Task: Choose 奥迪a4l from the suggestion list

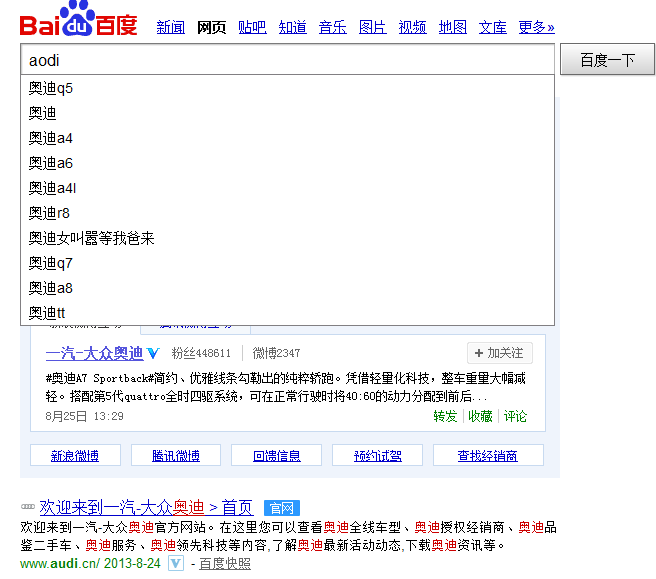Action: pyautogui.click(x=53, y=188)
